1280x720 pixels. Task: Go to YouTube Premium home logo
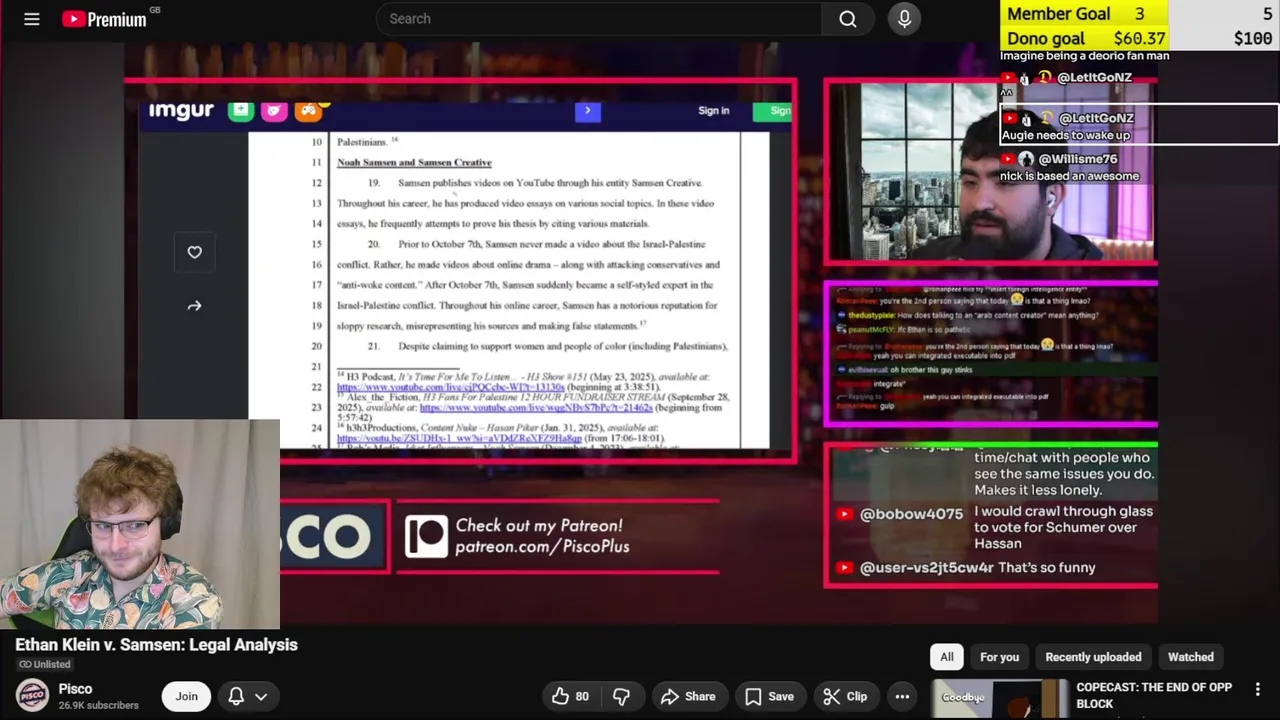[x=104, y=19]
